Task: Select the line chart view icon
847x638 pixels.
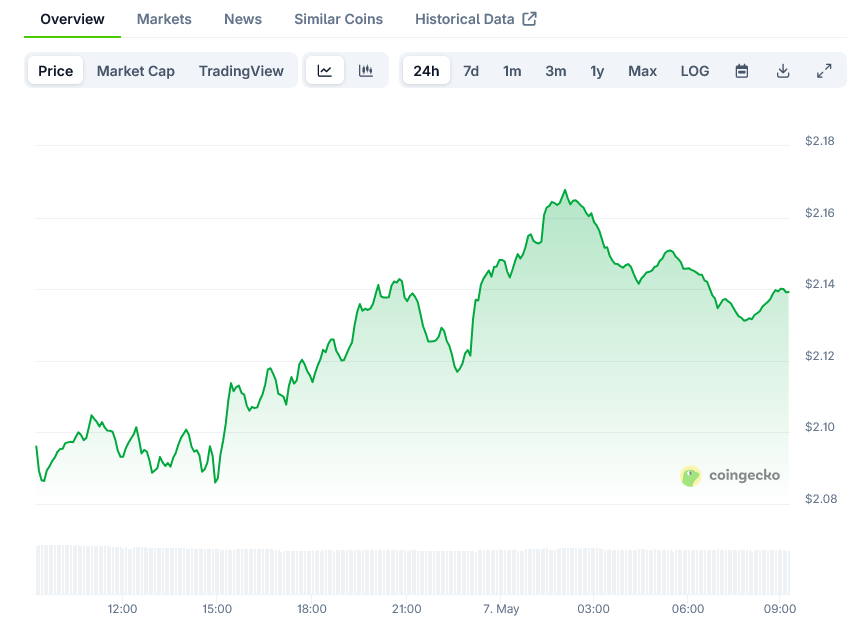Action: pyautogui.click(x=324, y=71)
